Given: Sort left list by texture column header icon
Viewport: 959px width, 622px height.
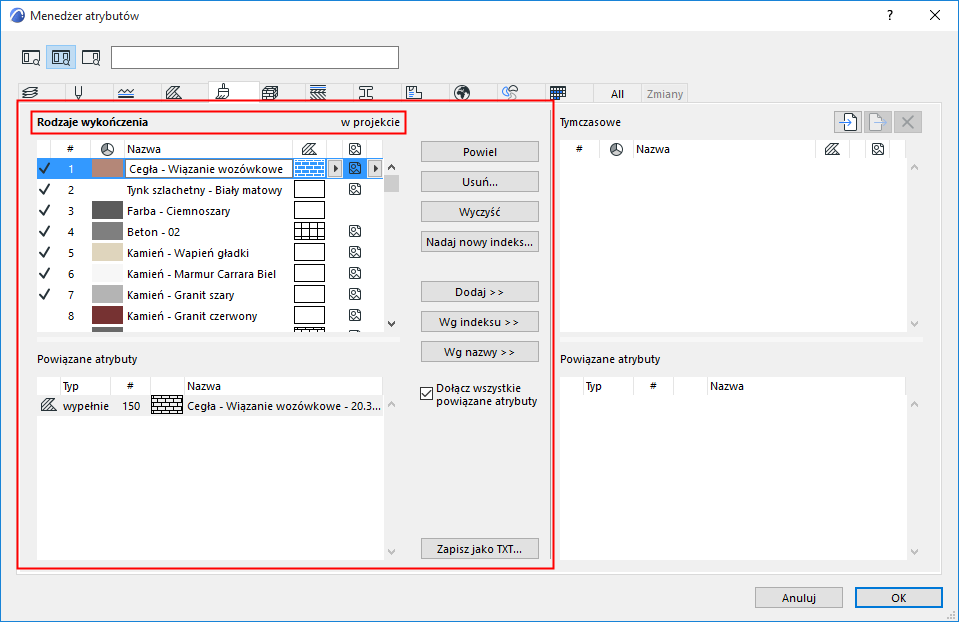Looking at the screenshot, I should pos(355,149).
